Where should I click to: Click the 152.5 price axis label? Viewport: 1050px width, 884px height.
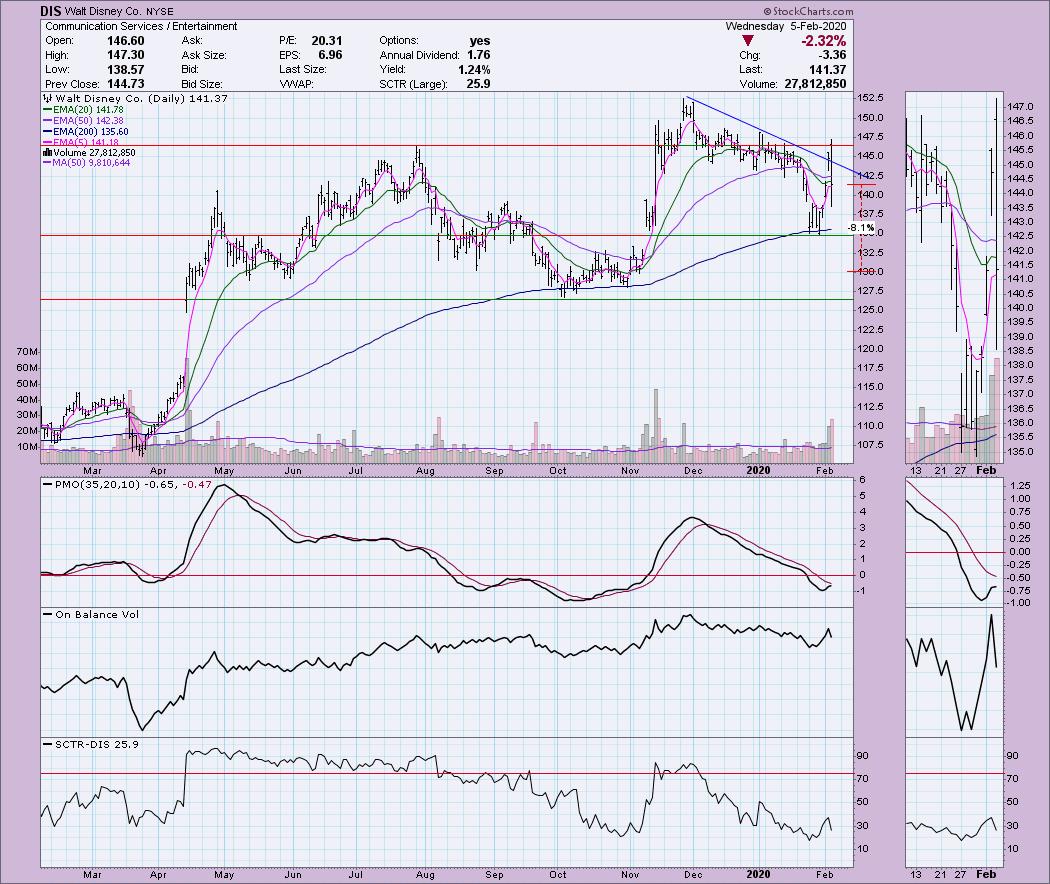point(871,98)
